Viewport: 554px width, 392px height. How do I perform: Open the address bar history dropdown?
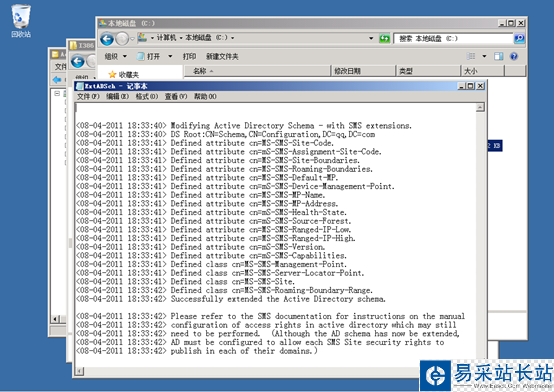(371, 38)
